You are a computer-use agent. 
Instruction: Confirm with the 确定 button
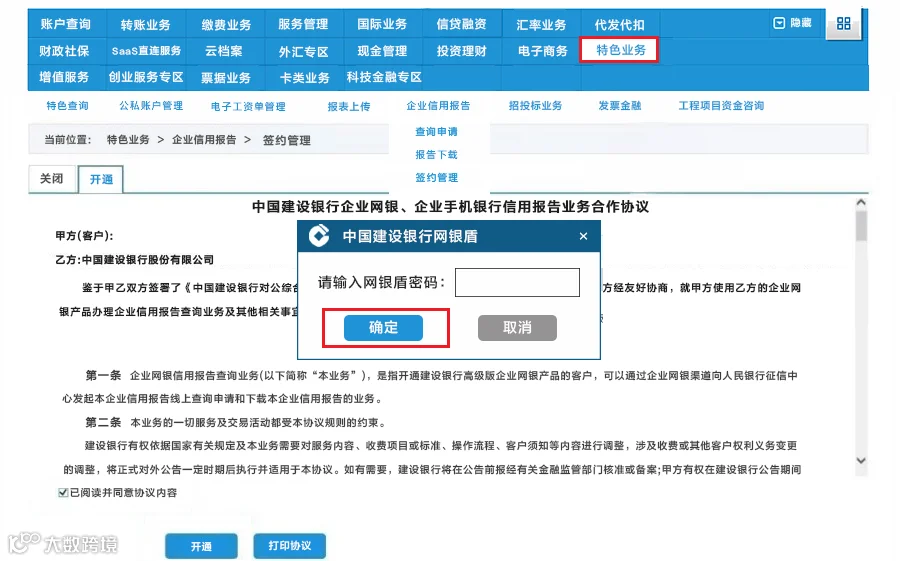(x=383, y=327)
